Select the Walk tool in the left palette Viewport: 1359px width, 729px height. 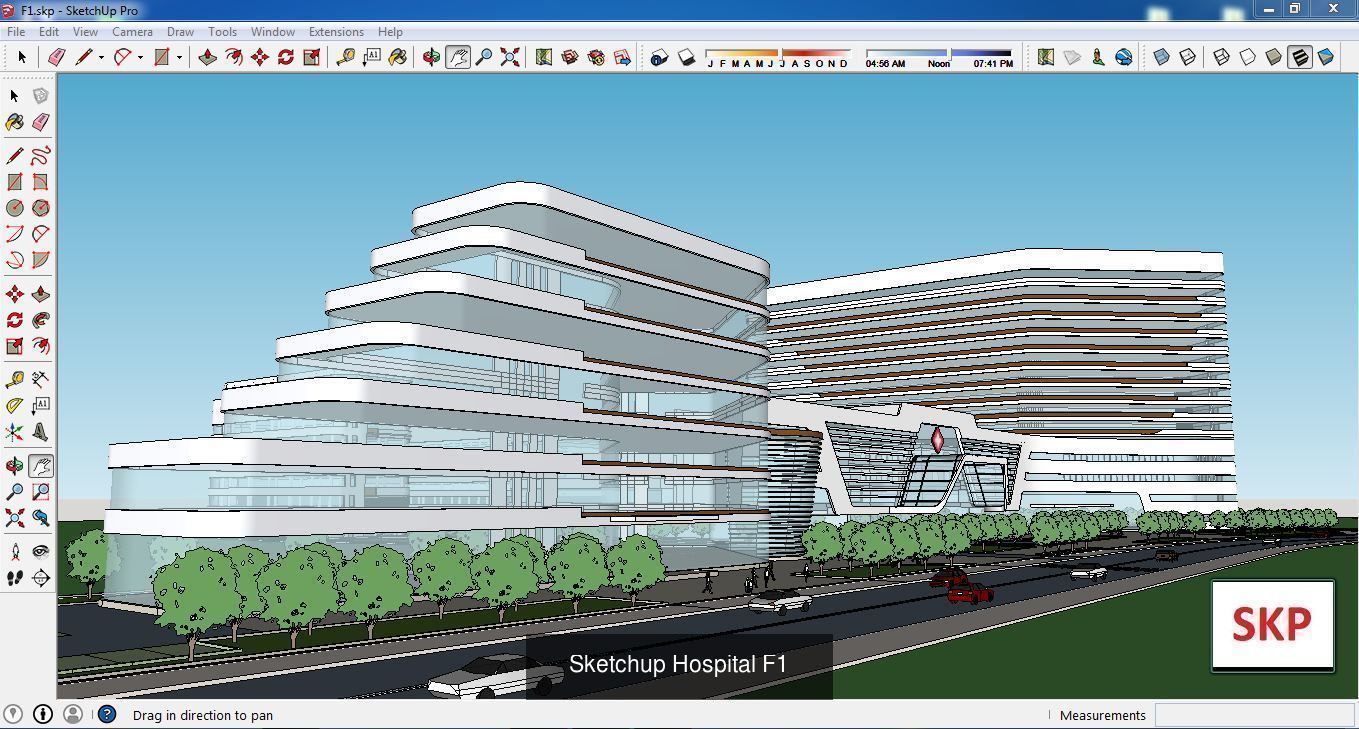click(x=14, y=577)
